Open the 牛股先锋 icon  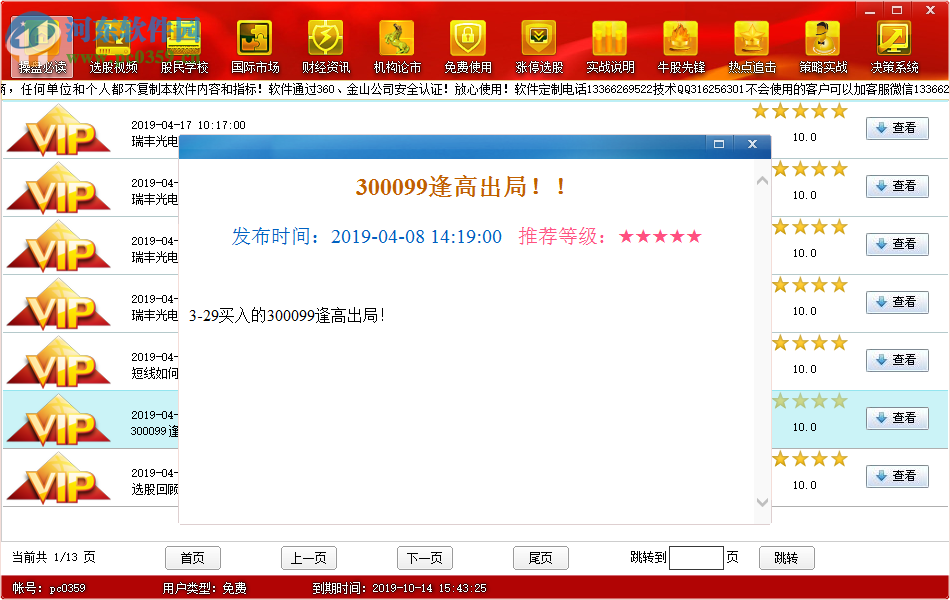point(680,45)
